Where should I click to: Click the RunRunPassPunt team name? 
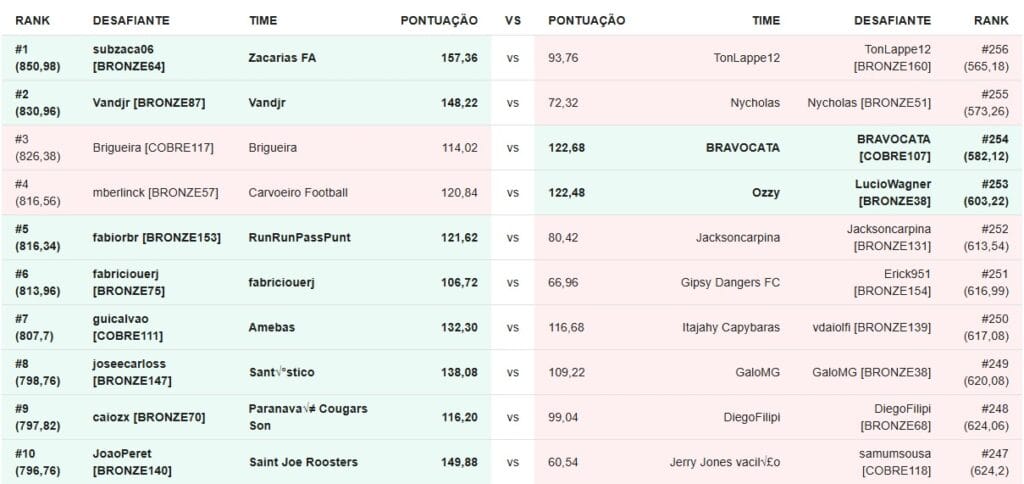(x=299, y=238)
